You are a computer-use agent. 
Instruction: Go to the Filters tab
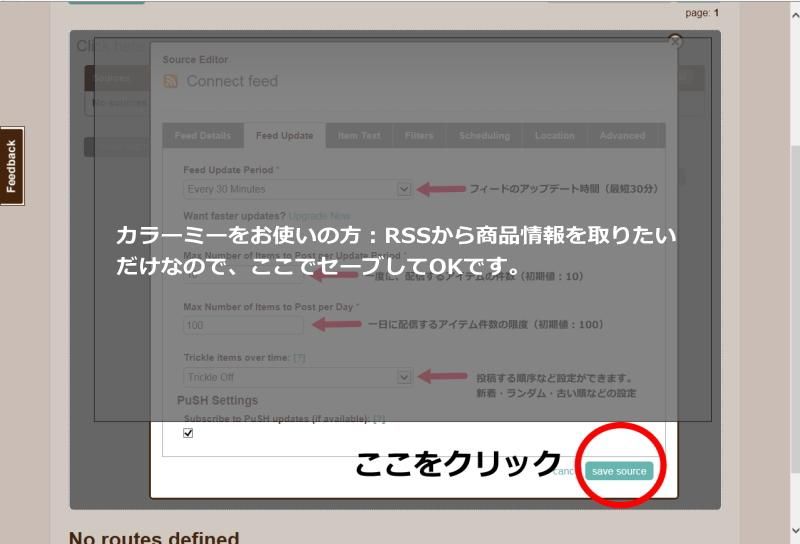click(x=419, y=135)
